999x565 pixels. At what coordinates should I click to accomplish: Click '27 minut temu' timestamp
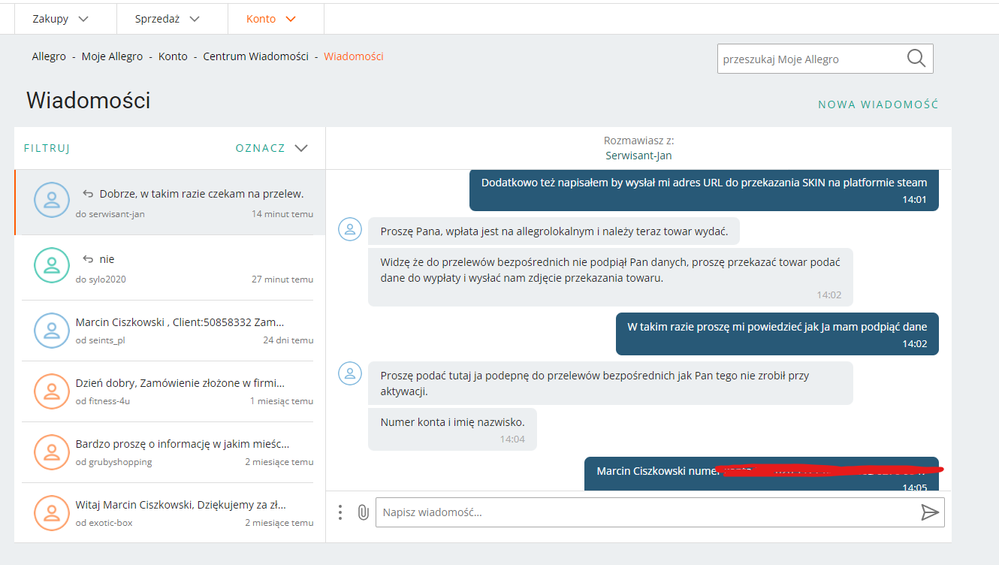coord(282,280)
